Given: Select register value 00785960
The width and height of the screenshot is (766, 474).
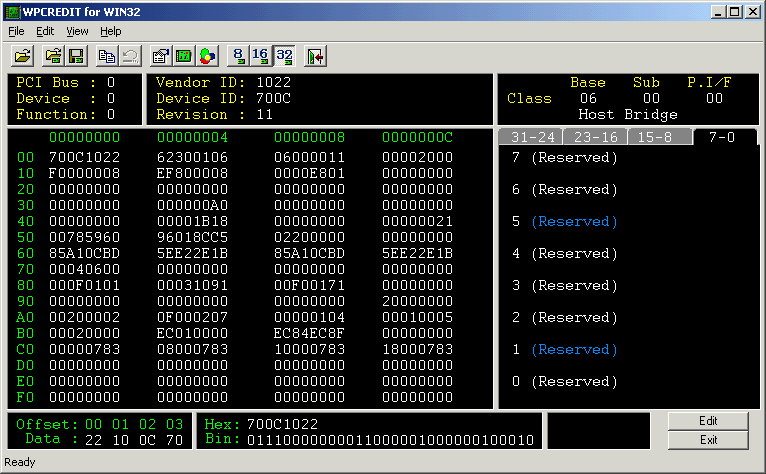Looking at the screenshot, I should click(85, 237).
